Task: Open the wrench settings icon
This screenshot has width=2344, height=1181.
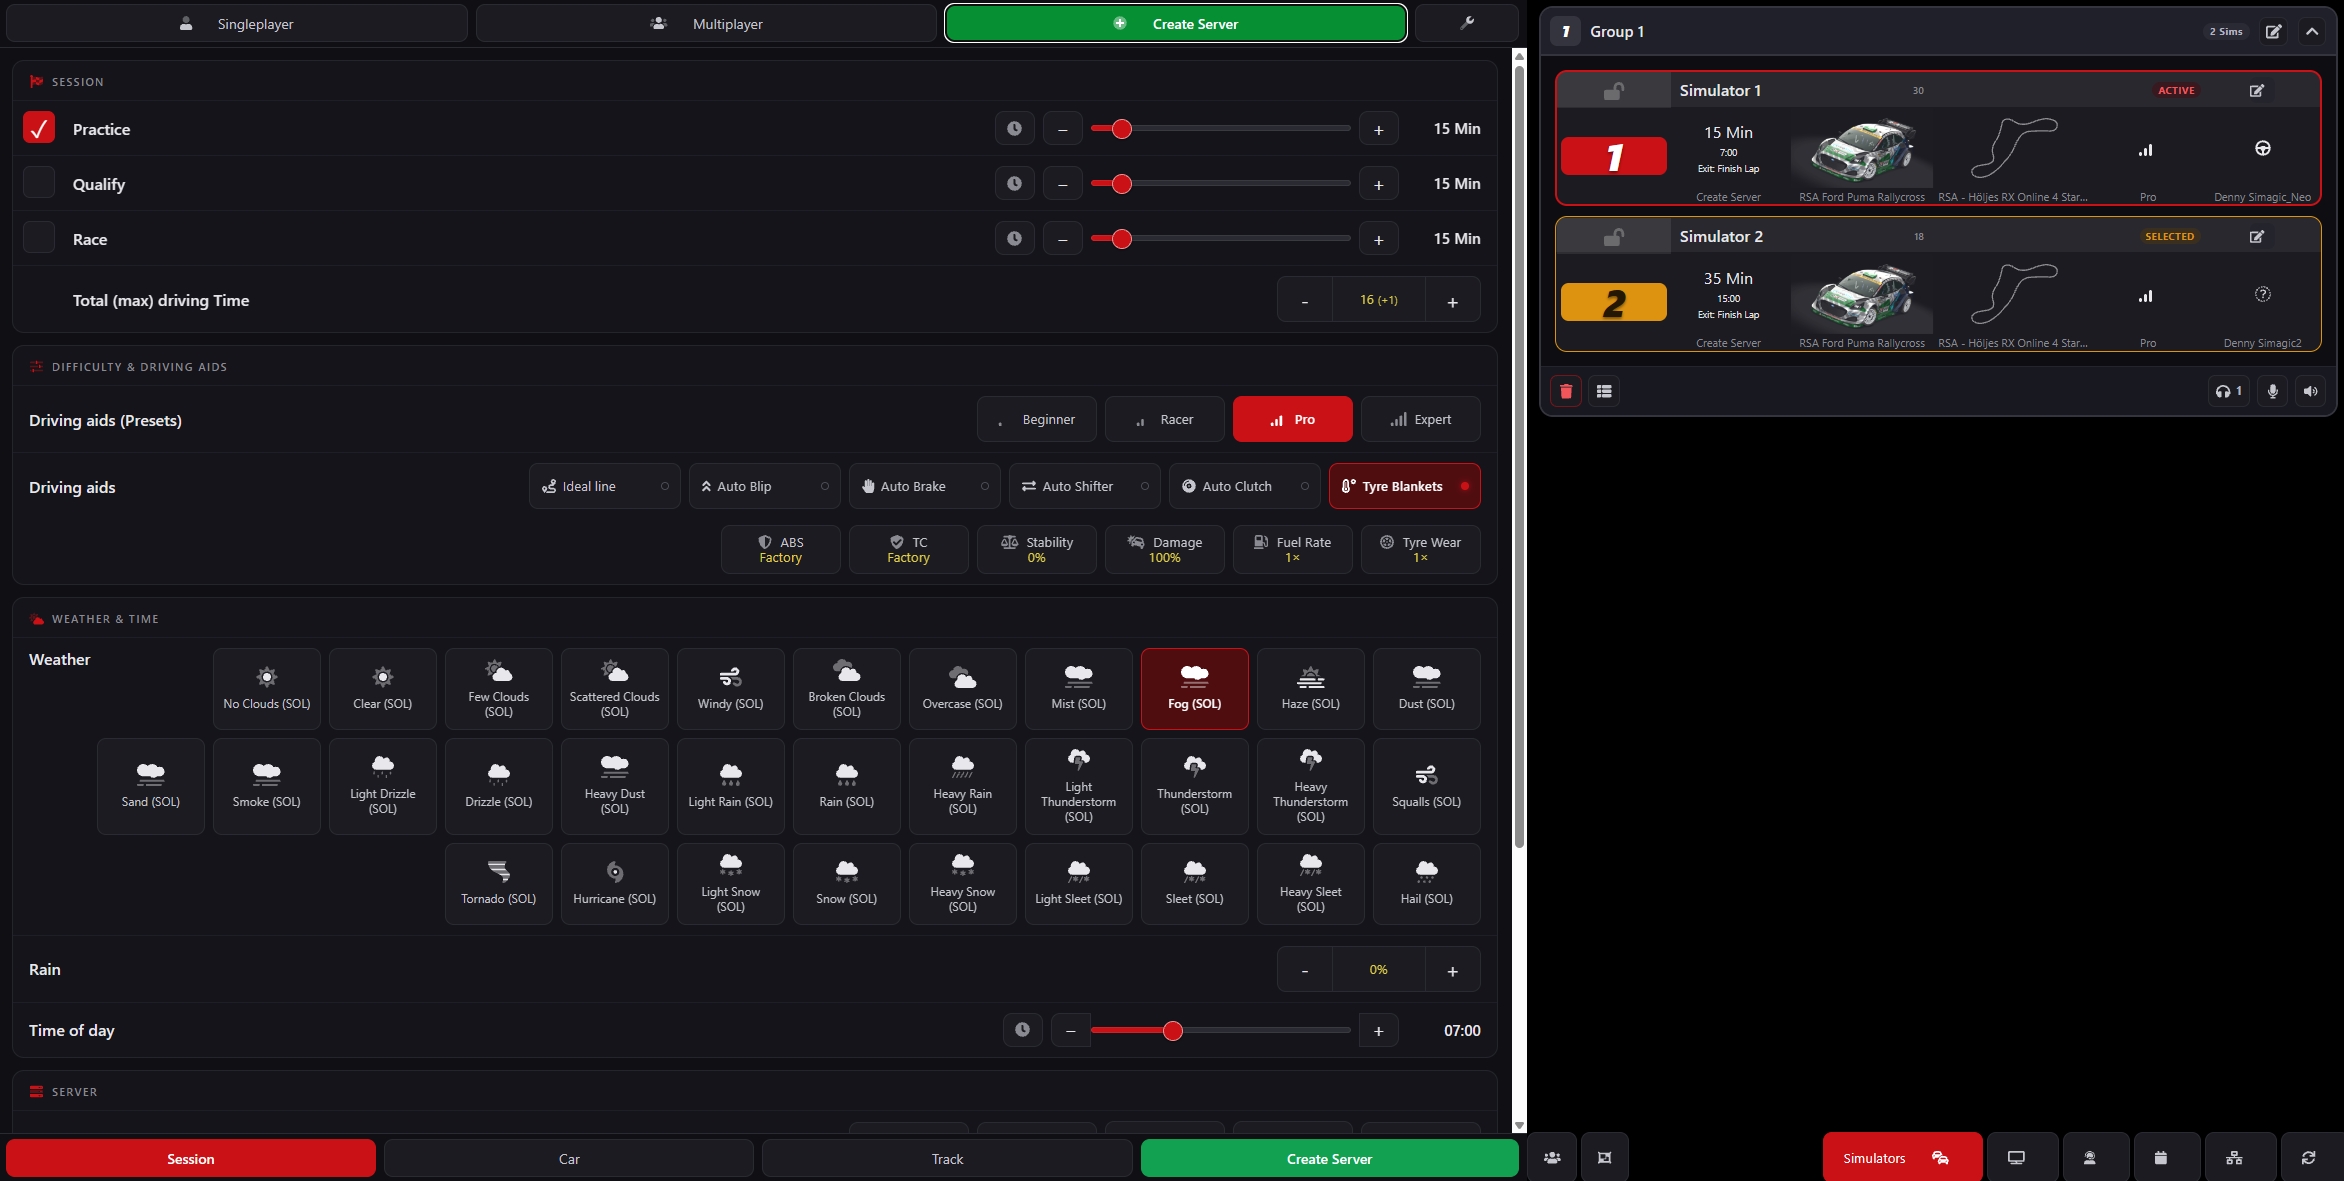Action: click(x=1467, y=23)
